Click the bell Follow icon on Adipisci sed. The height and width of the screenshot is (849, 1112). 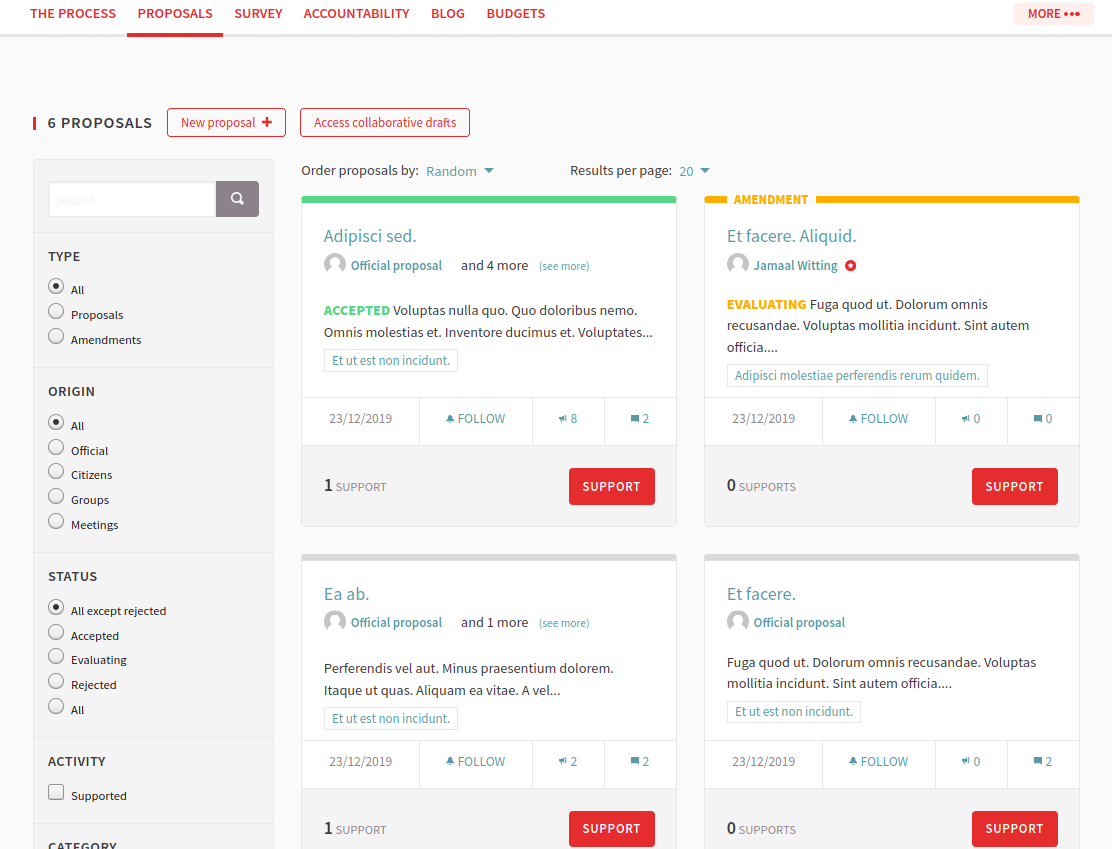pos(450,419)
